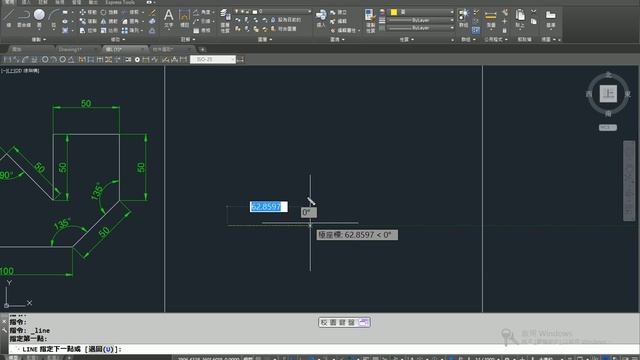Click the East label on ViewCube compass

click(627, 94)
